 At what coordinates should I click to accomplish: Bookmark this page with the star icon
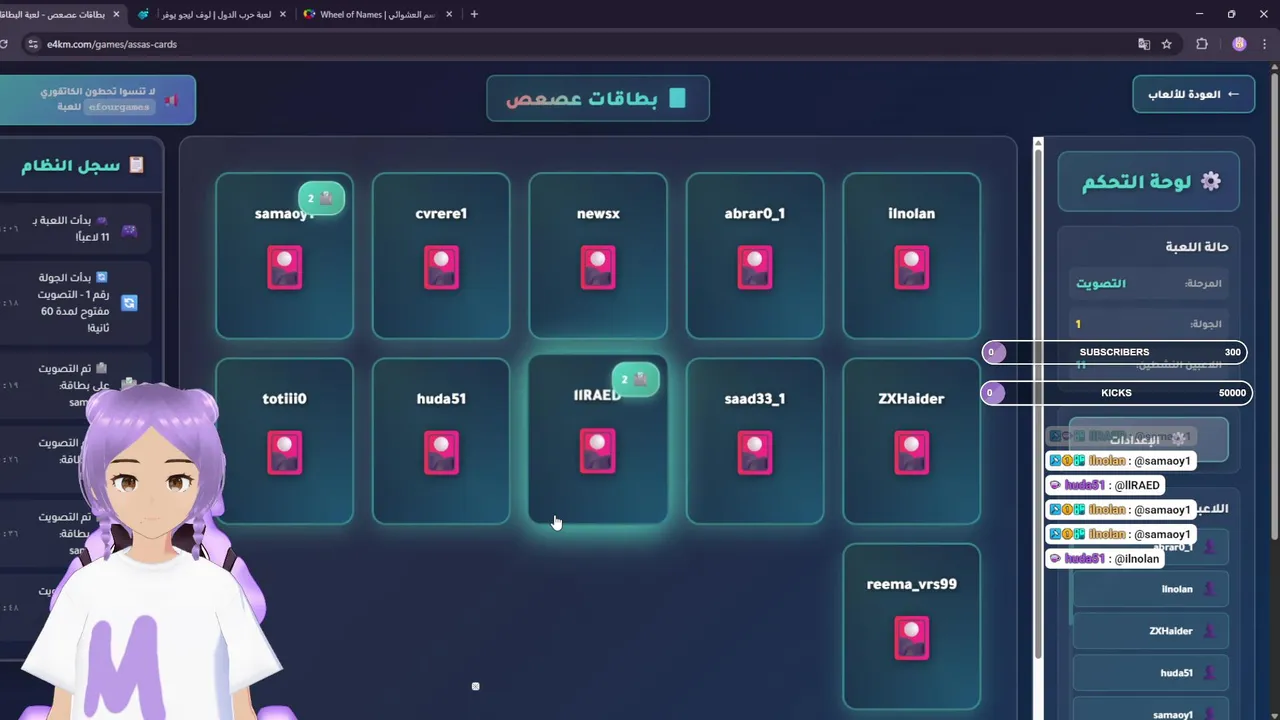point(1167,44)
